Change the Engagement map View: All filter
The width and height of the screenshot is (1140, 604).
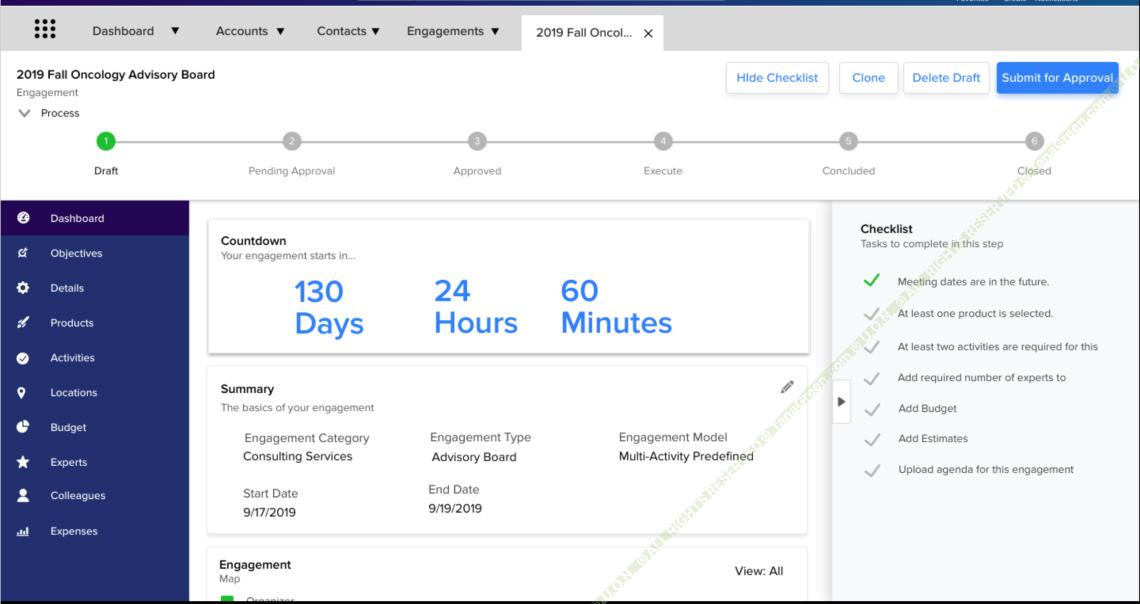pyautogui.click(x=759, y=571)
